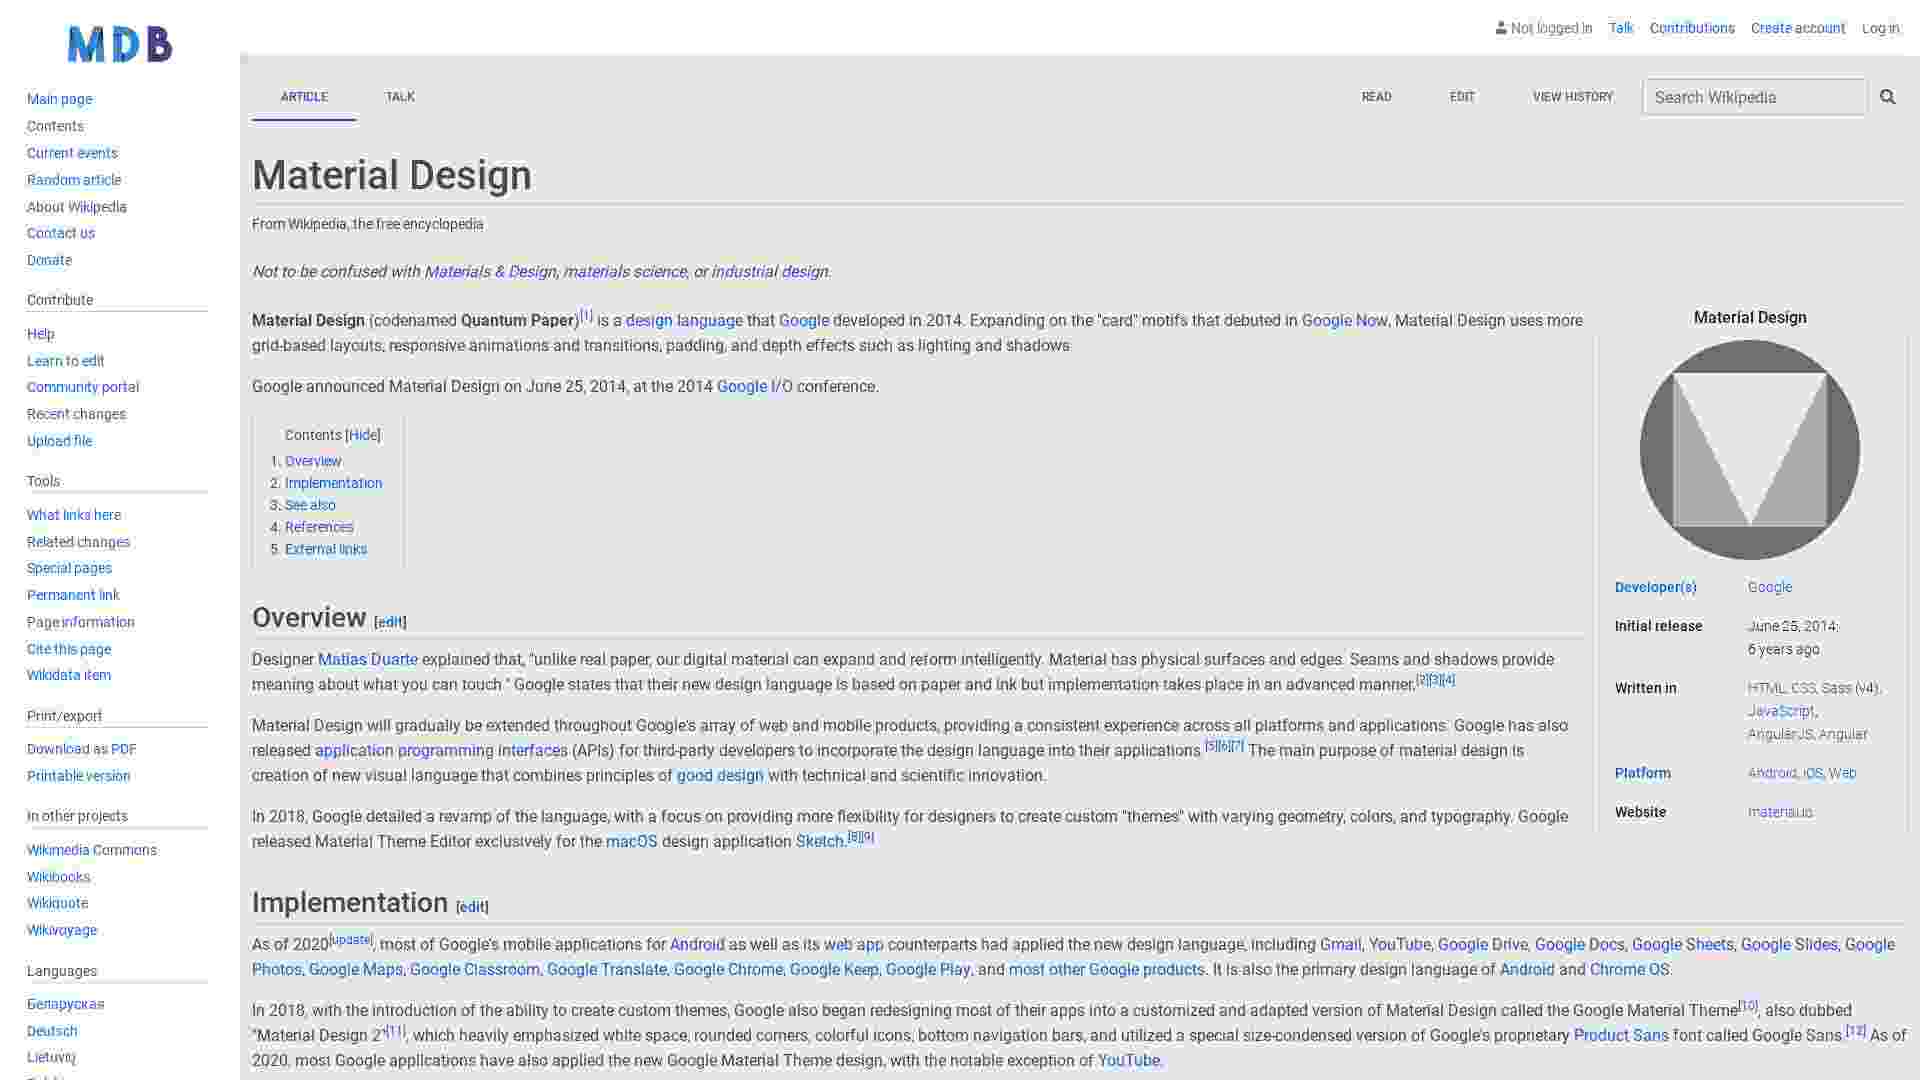The width and height of the screenshot is (1920, 1080).
Task: Jump to References in contents
Action: tap(319, 527)
